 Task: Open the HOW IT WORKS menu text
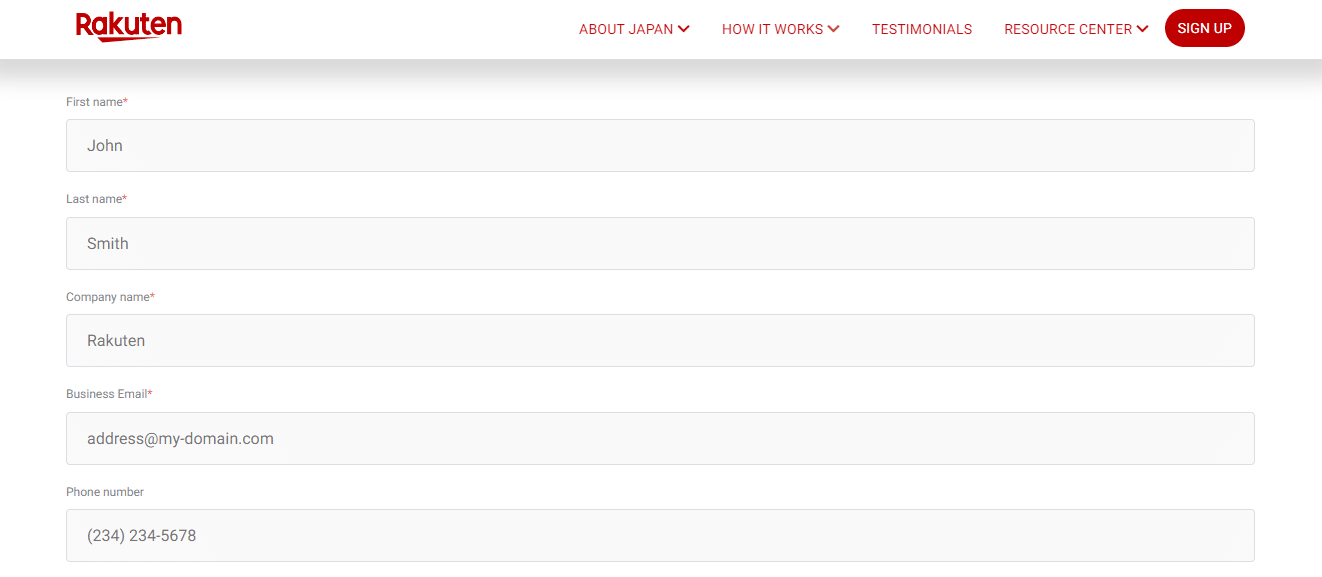click(x=772, y=29)
